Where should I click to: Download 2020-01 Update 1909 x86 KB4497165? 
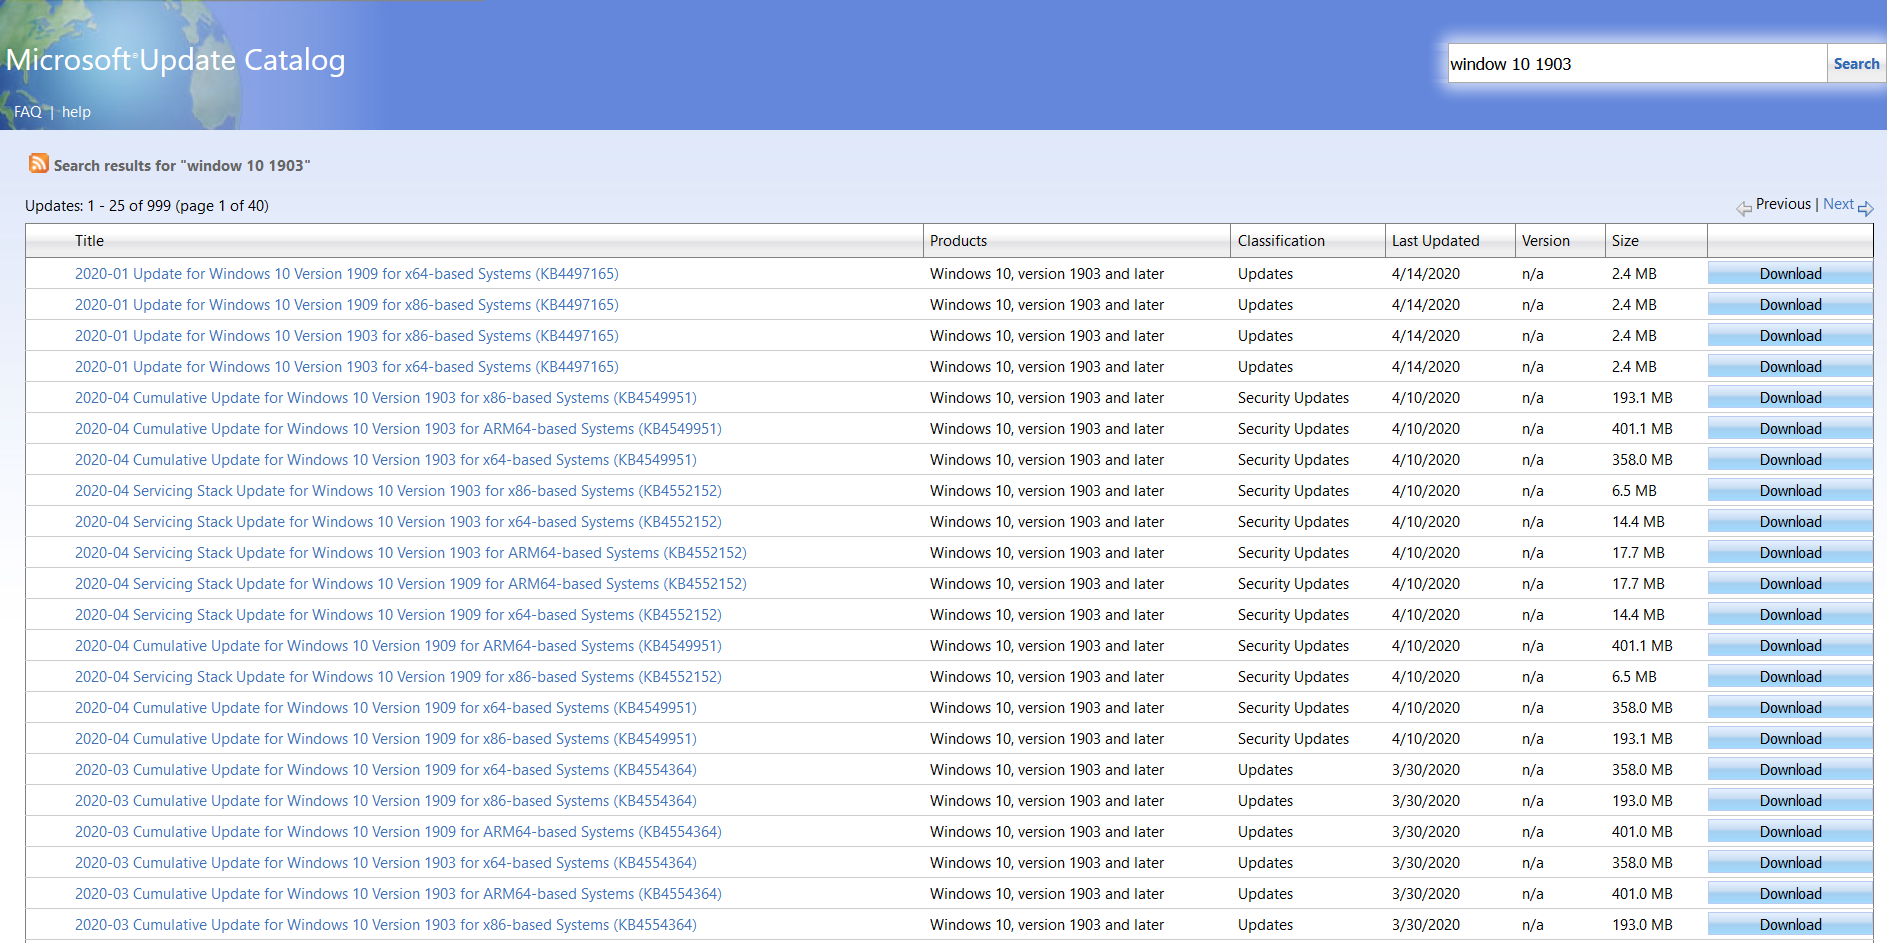1790,305
